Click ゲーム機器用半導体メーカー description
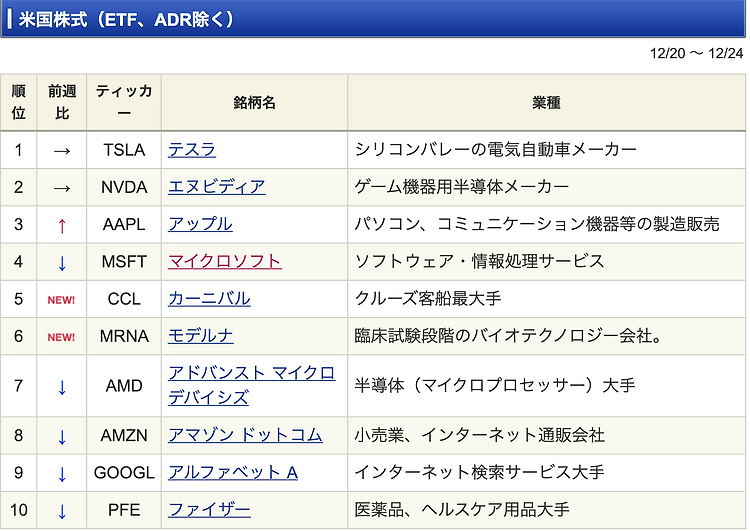Image resolution: width=750 pixels, height=531 pixels. [462, 187]
